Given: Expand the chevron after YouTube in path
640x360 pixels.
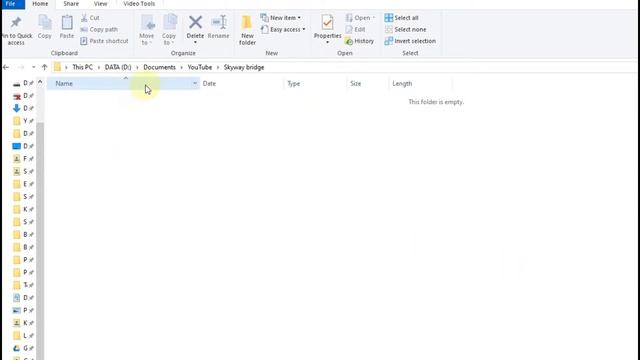Looking at the screenshot, I should (218, 67).
